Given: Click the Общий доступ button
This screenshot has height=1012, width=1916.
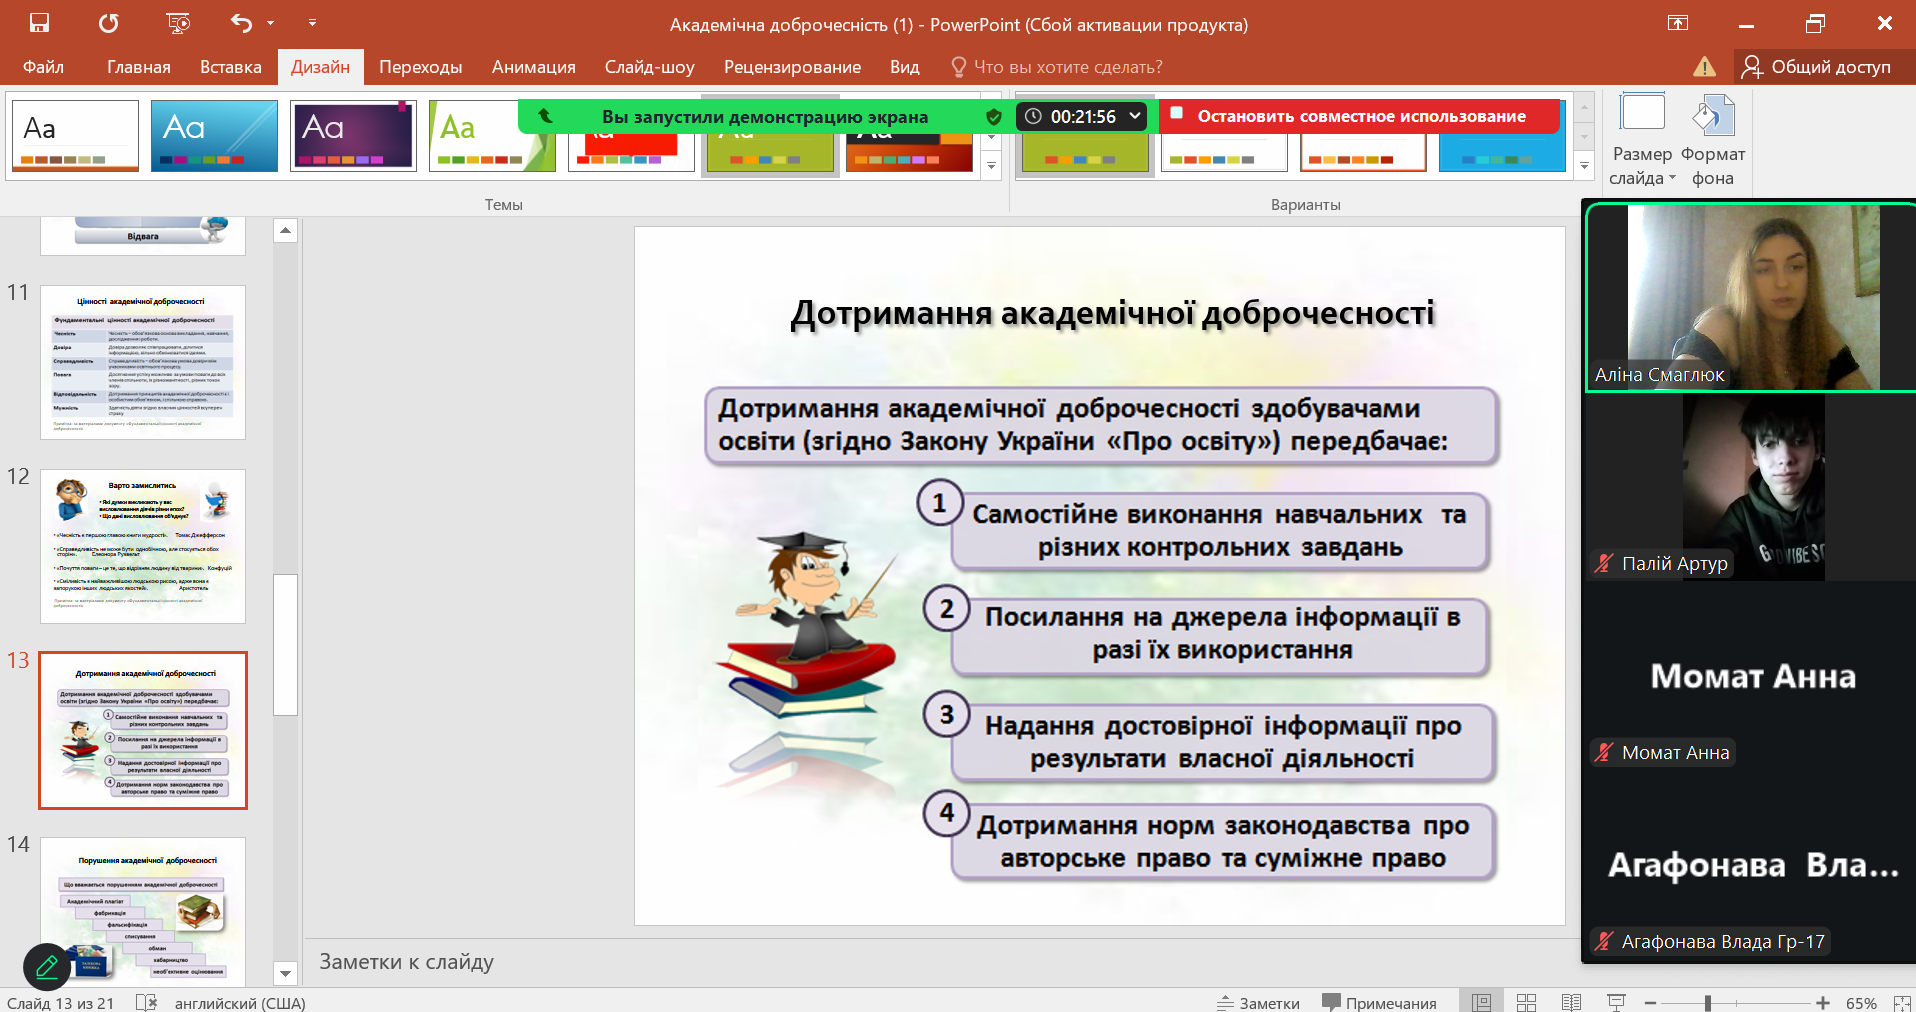Looking at the screenshot, I should point(1816,67).
